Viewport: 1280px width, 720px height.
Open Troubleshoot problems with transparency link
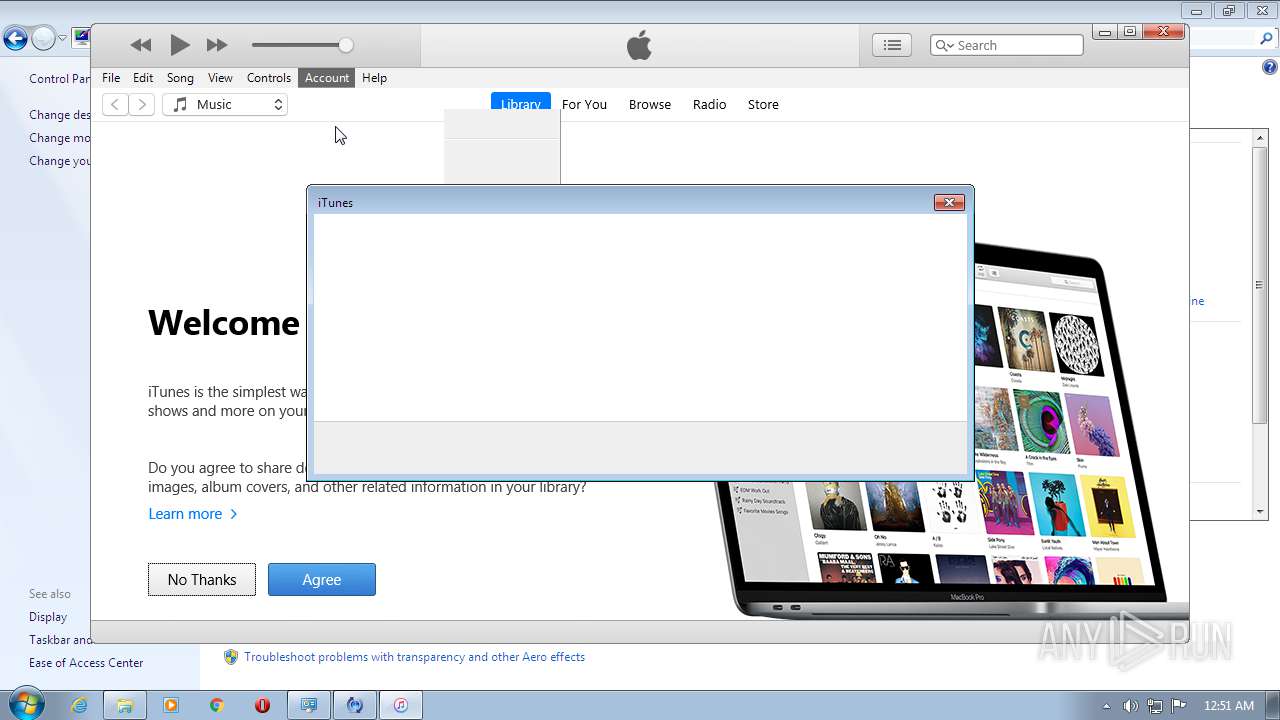coord(415,657)
